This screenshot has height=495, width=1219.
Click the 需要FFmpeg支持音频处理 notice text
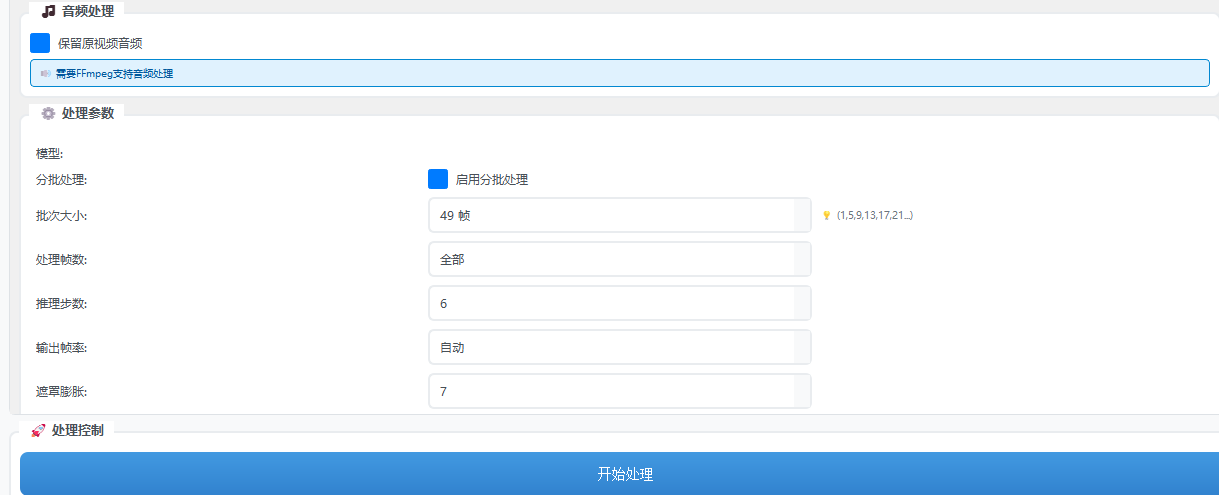[115, 73]
